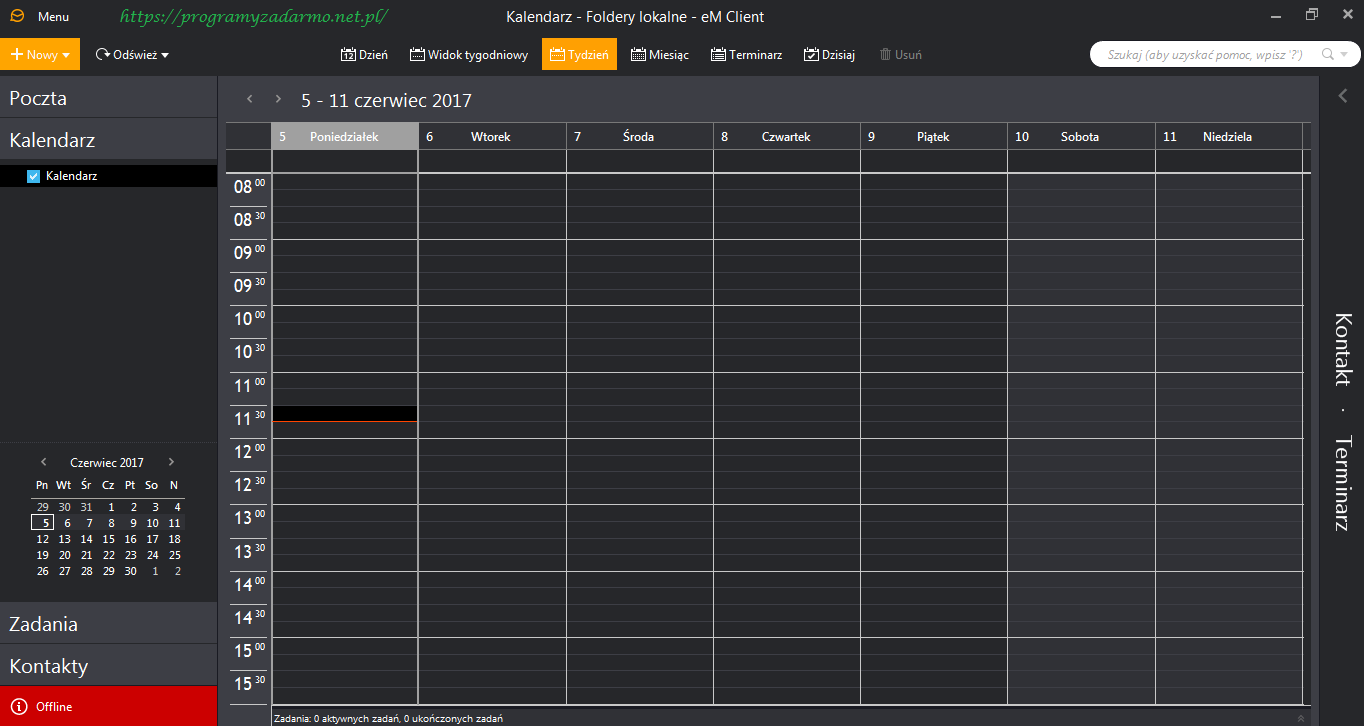1365x727 pixels.
Task: Expand the collapsed right sidebar
Action: [x=1343, y=96]
